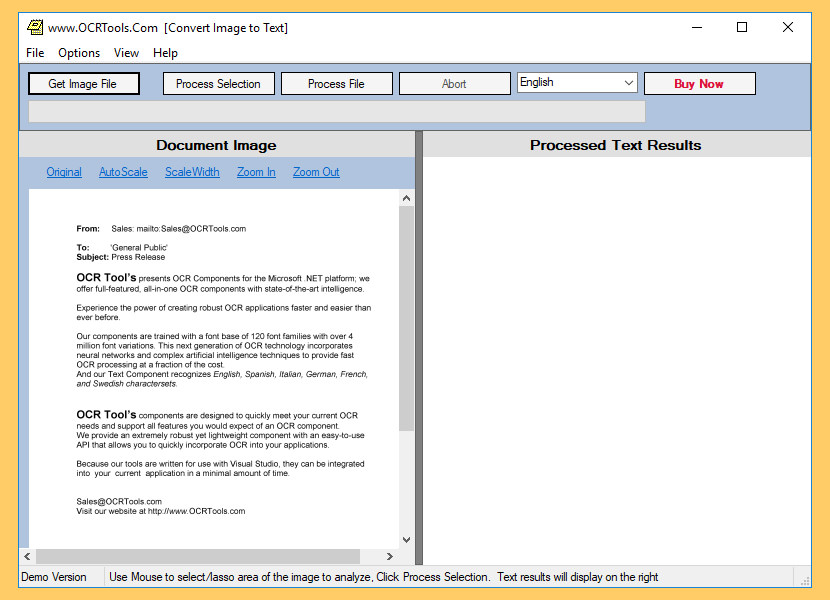Select the AutoScale link

coord(123,172)
